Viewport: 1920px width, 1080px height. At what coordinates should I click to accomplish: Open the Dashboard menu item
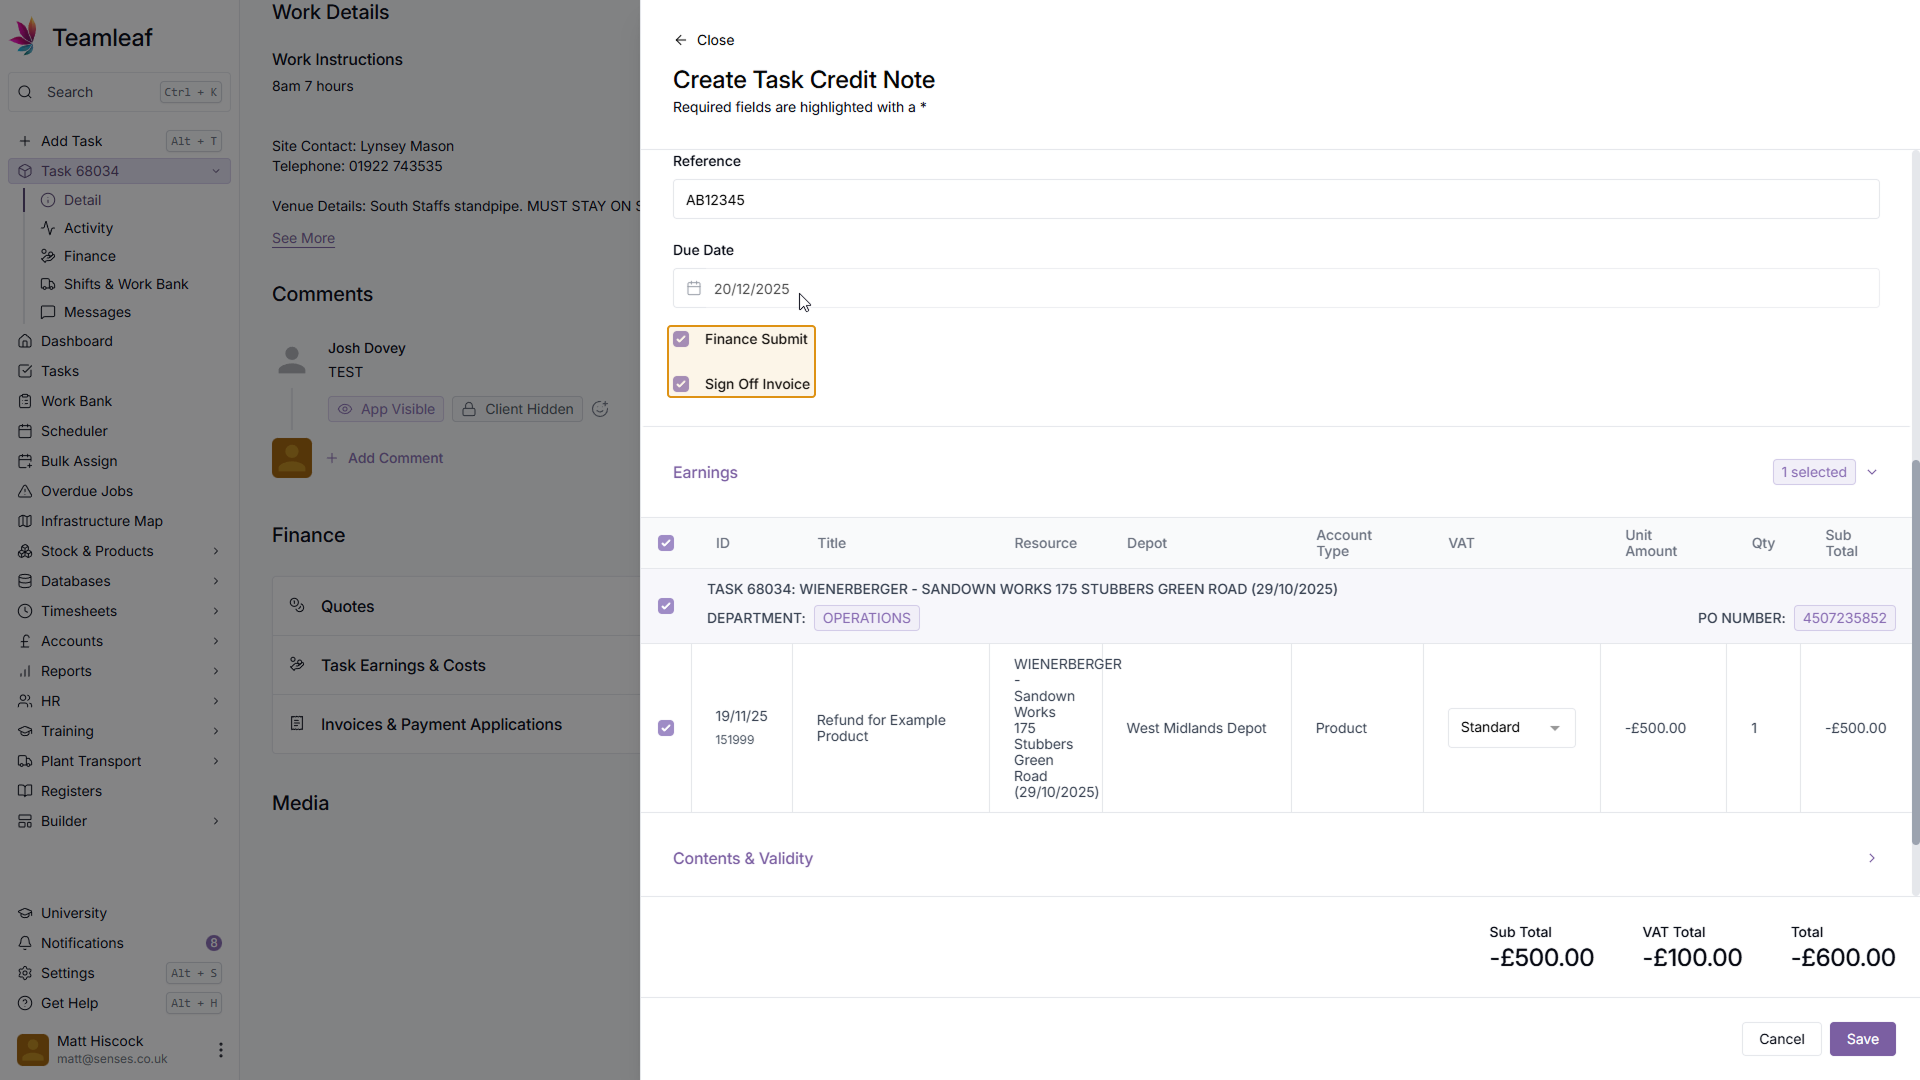coord(77,341)
